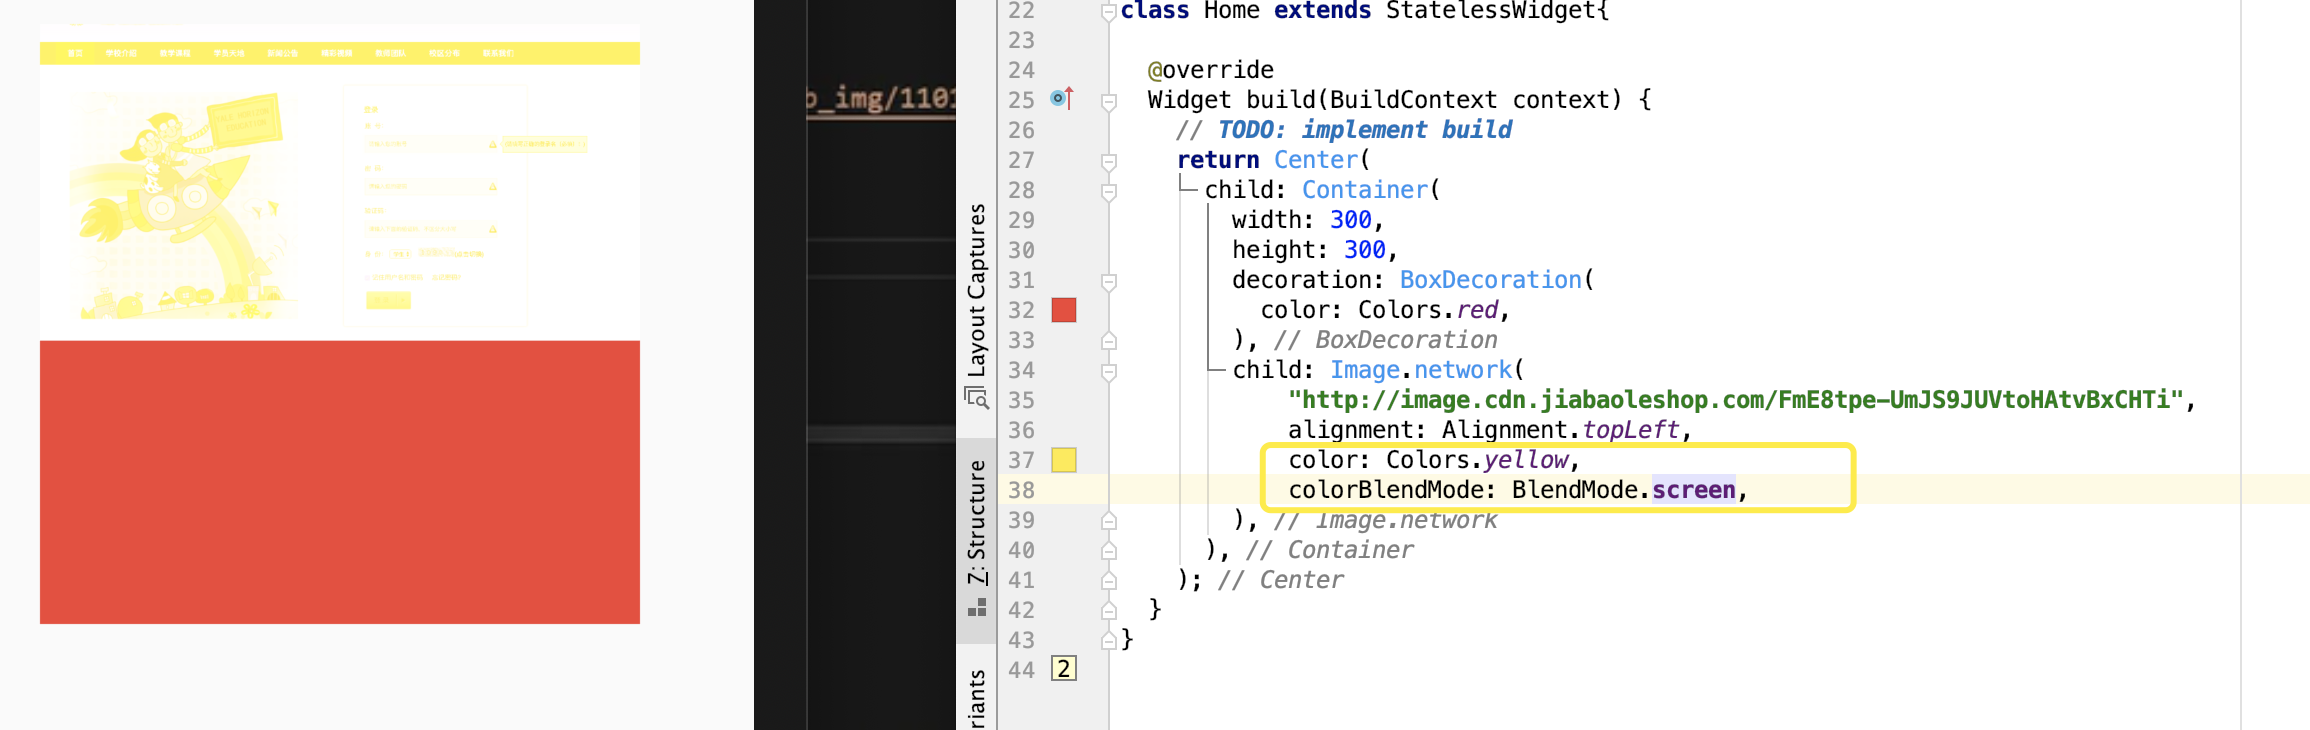Click the image URL string on line 35
2310x730 pixels.
coord(1735,400)
